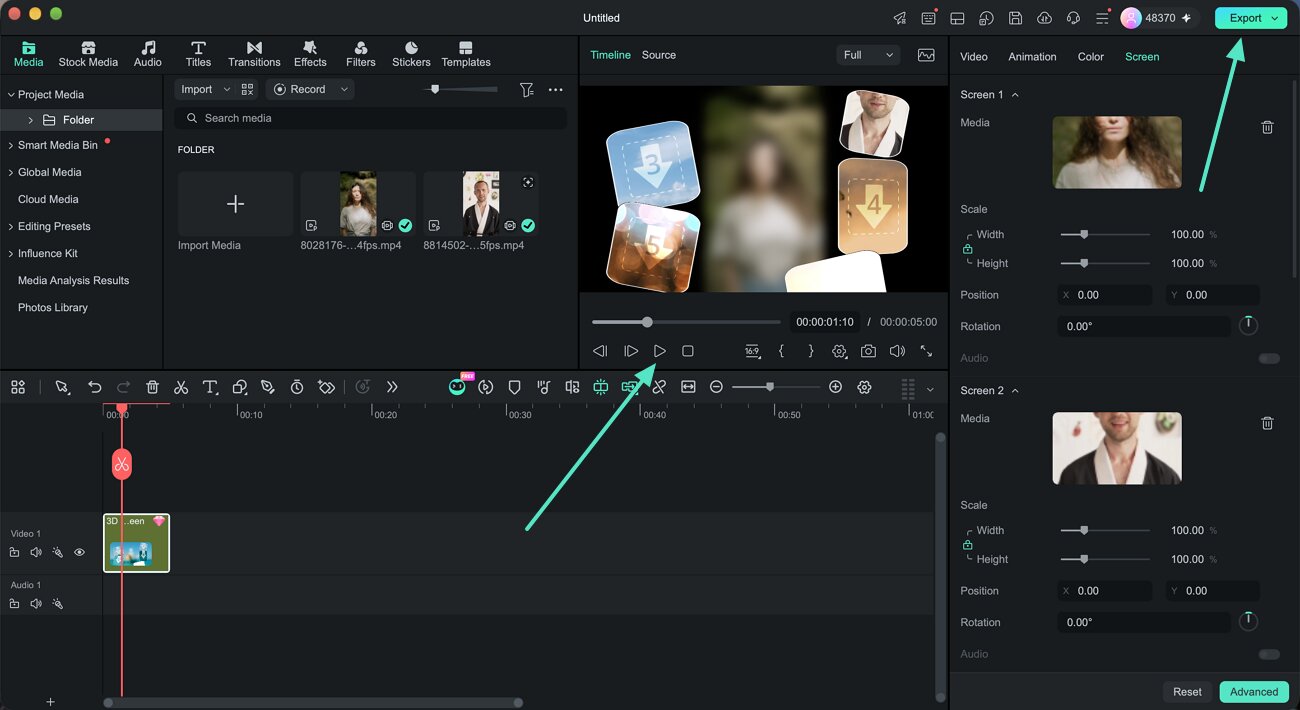Switch to the Color properties tab
Image resolution: width=1300 pixels, height=710 pixels.
point(1090,57)
